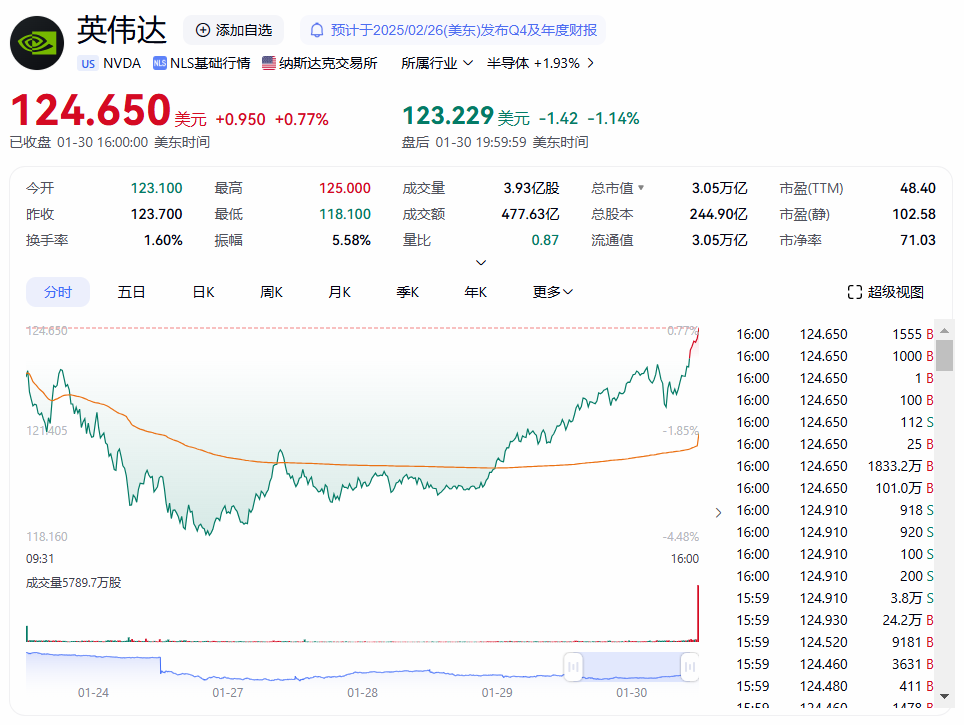Click the 成交量 value 3.93亿股

tap(531, 188)
